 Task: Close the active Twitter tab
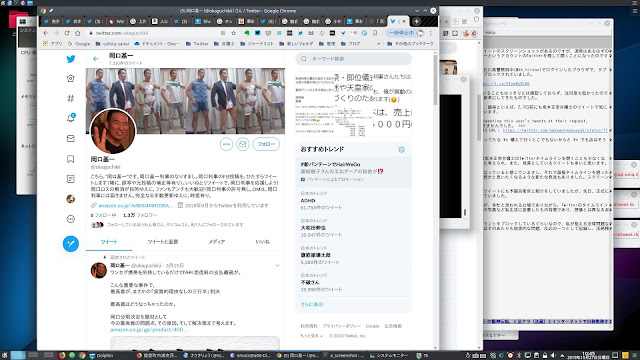(404, 21)
